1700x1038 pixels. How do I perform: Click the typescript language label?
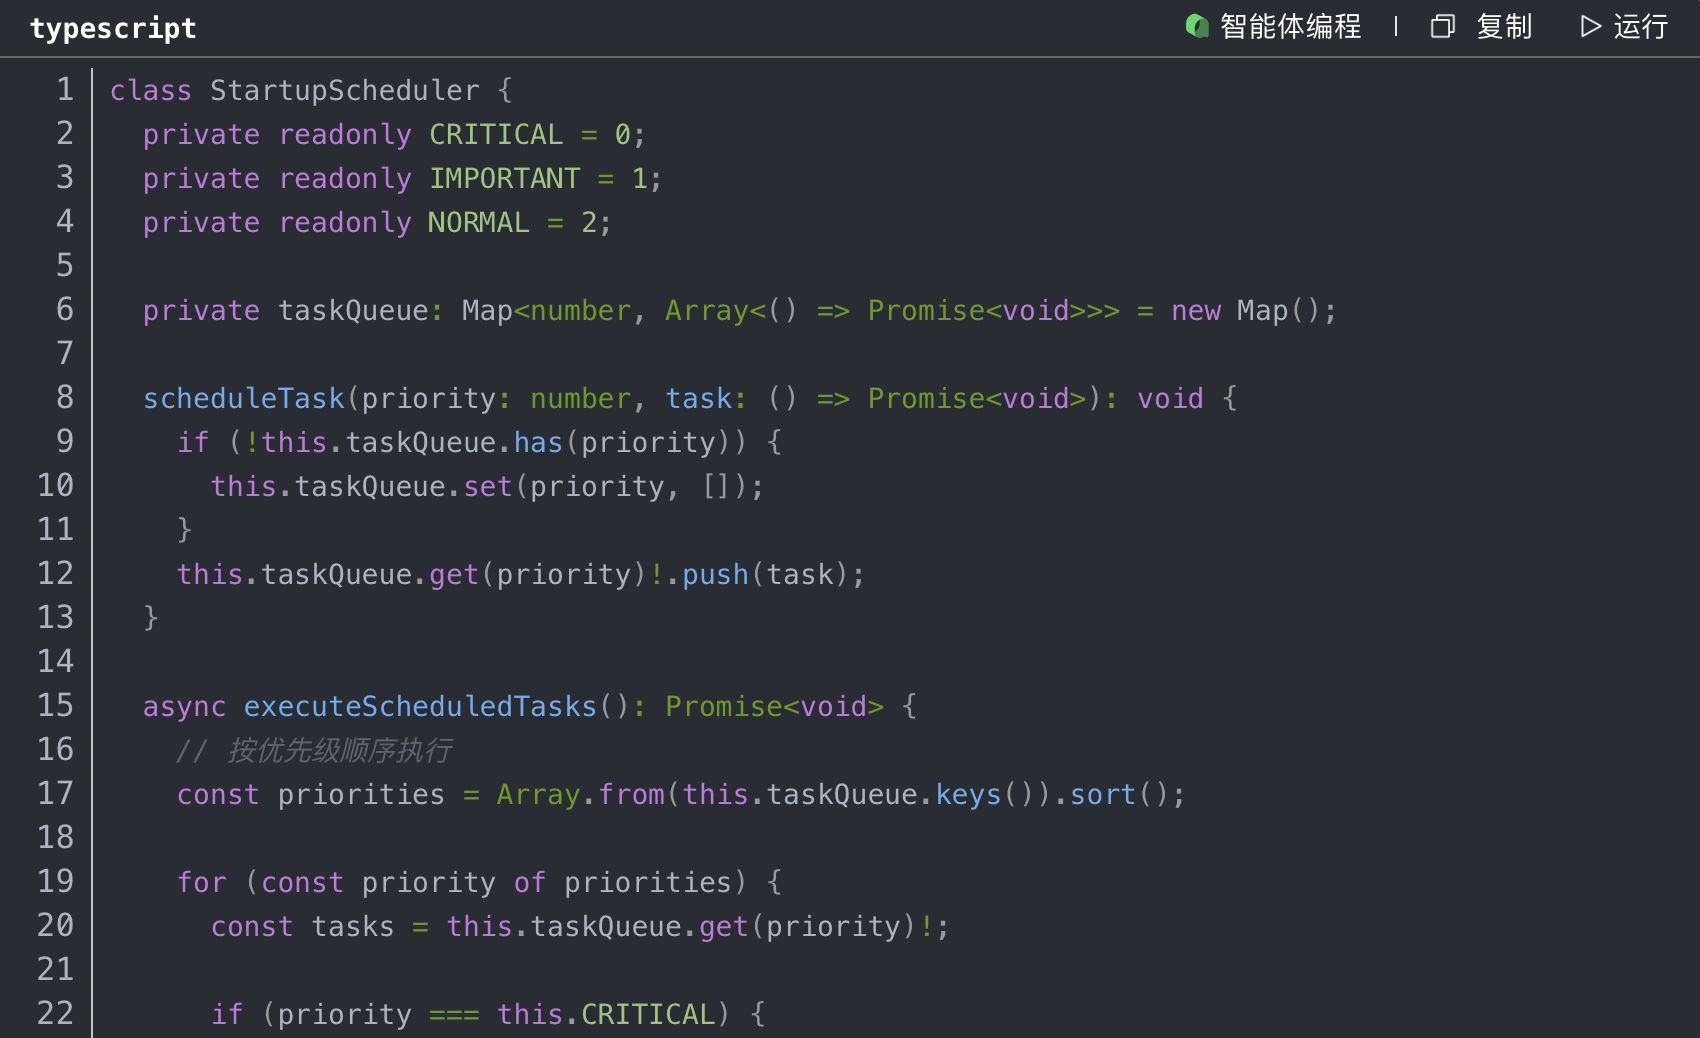113,28
